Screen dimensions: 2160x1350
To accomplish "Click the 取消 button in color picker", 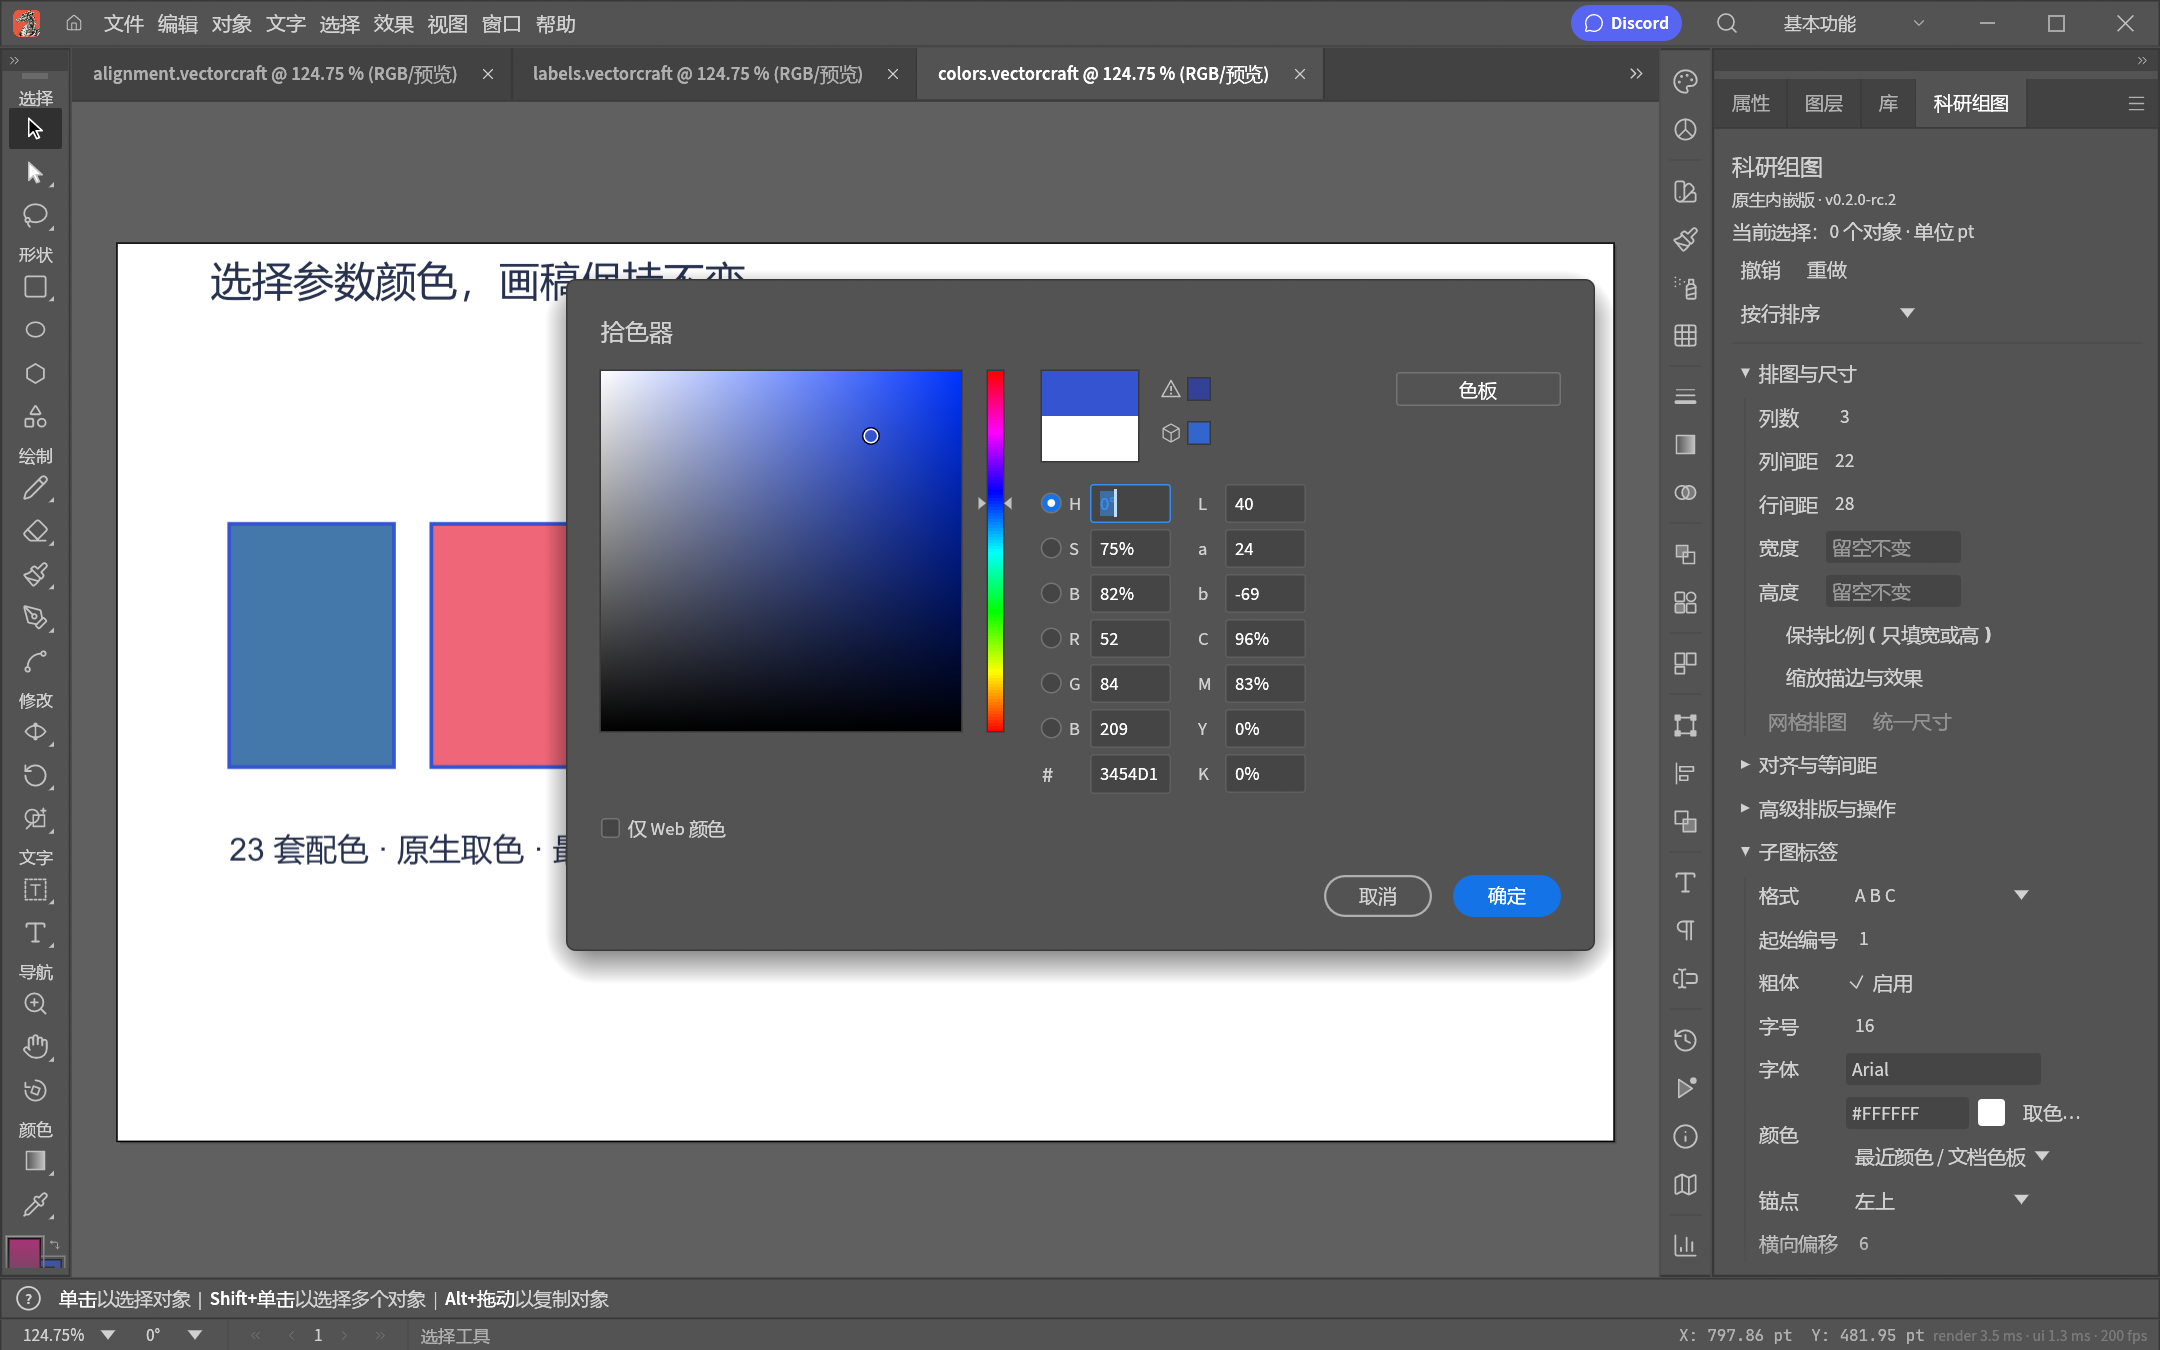I will tap(1378, 896).
